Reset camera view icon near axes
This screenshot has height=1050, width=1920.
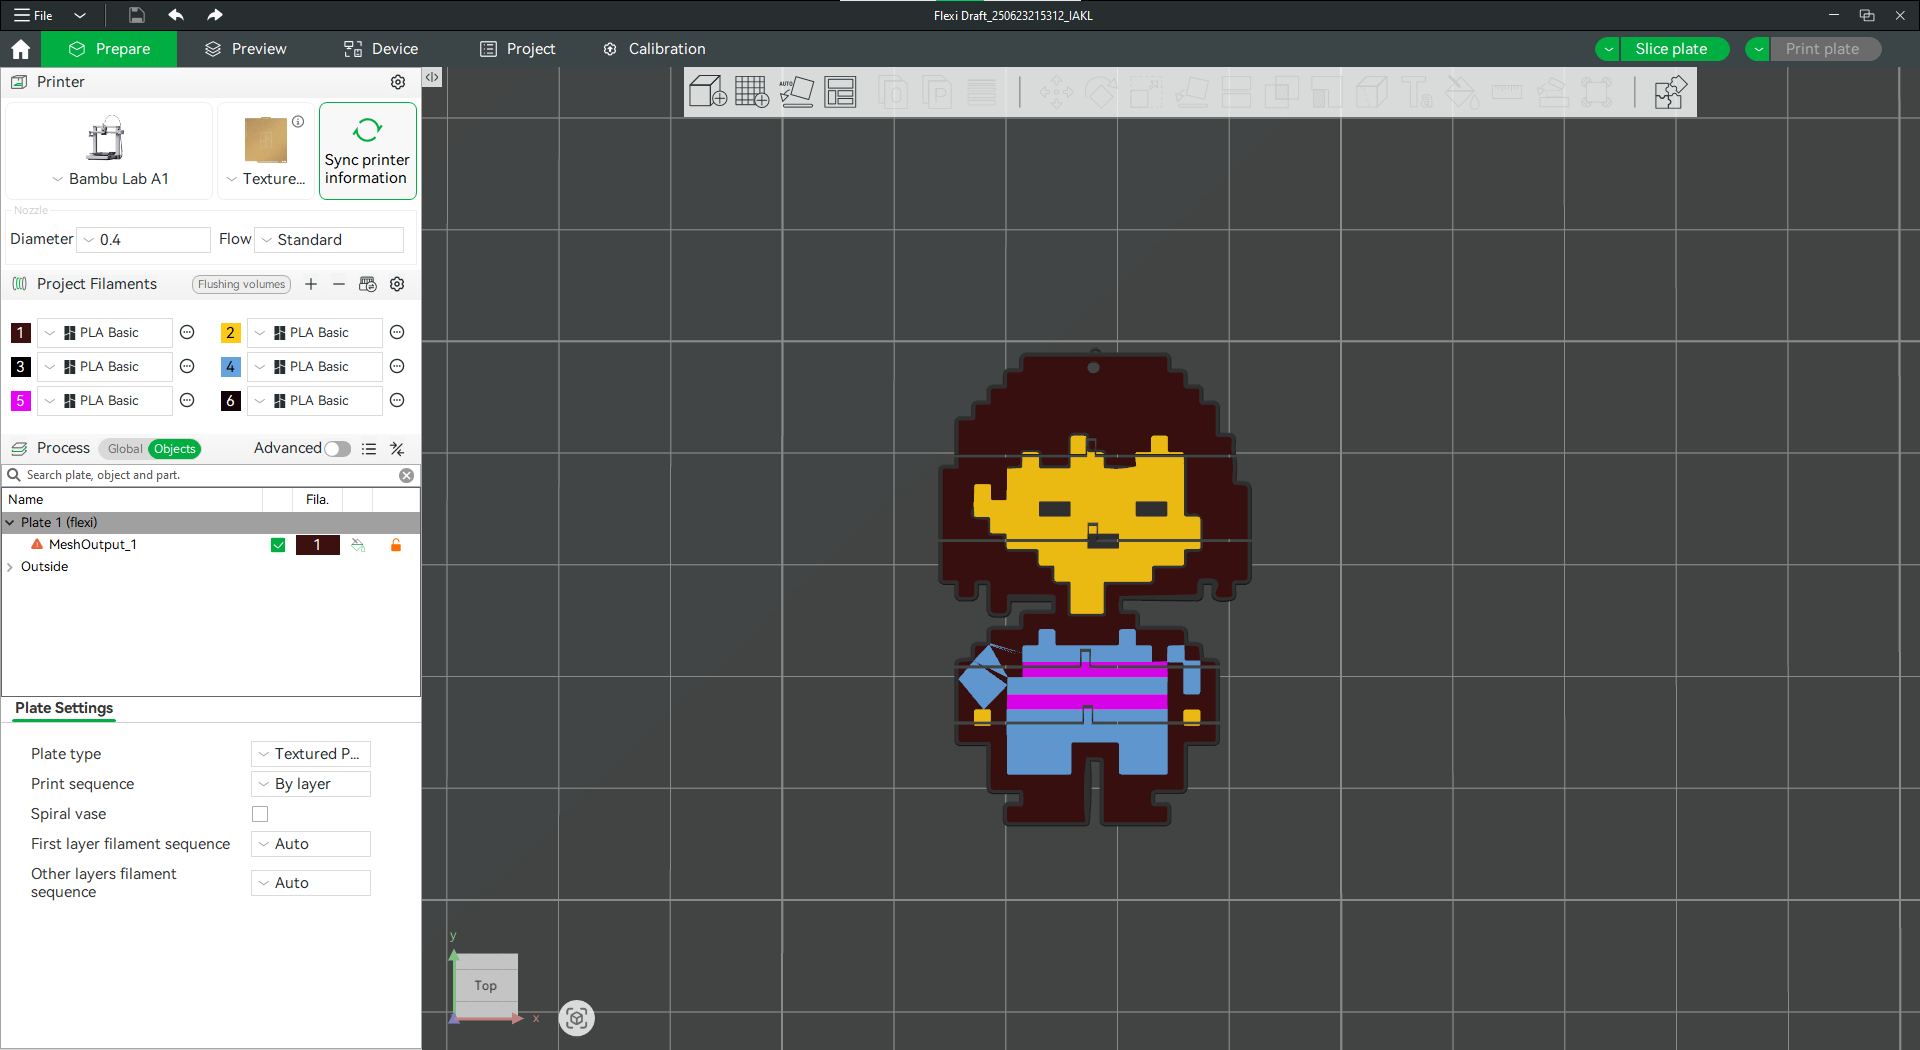coord(576,1018)
